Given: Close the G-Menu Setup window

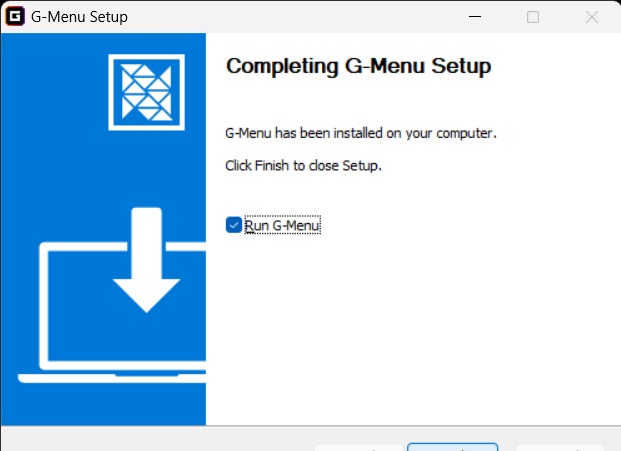Looking at the screenshot, I should (x=592, y=17).
